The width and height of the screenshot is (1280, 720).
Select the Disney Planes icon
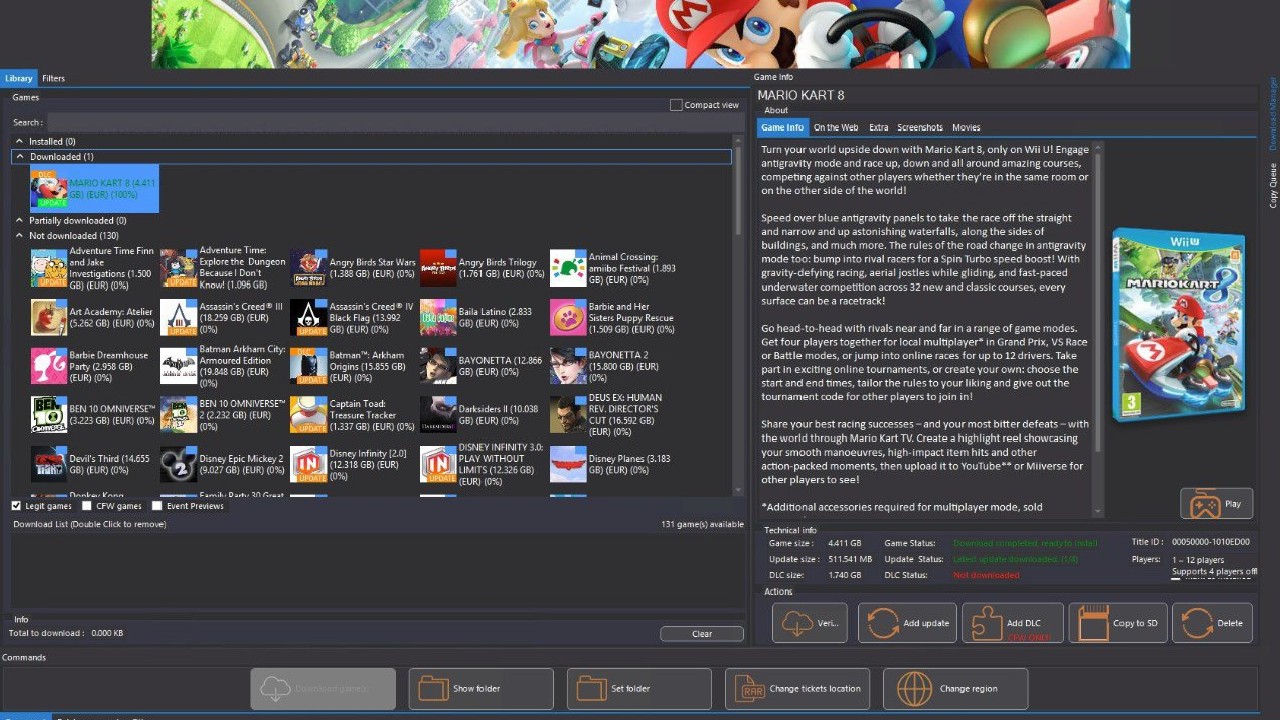coord(568,464)
